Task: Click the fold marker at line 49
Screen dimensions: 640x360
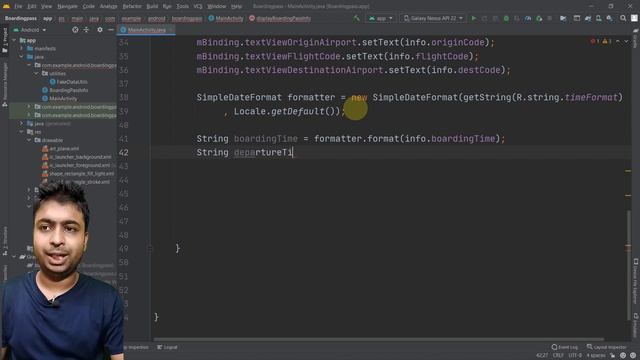Action: (150, 248)
